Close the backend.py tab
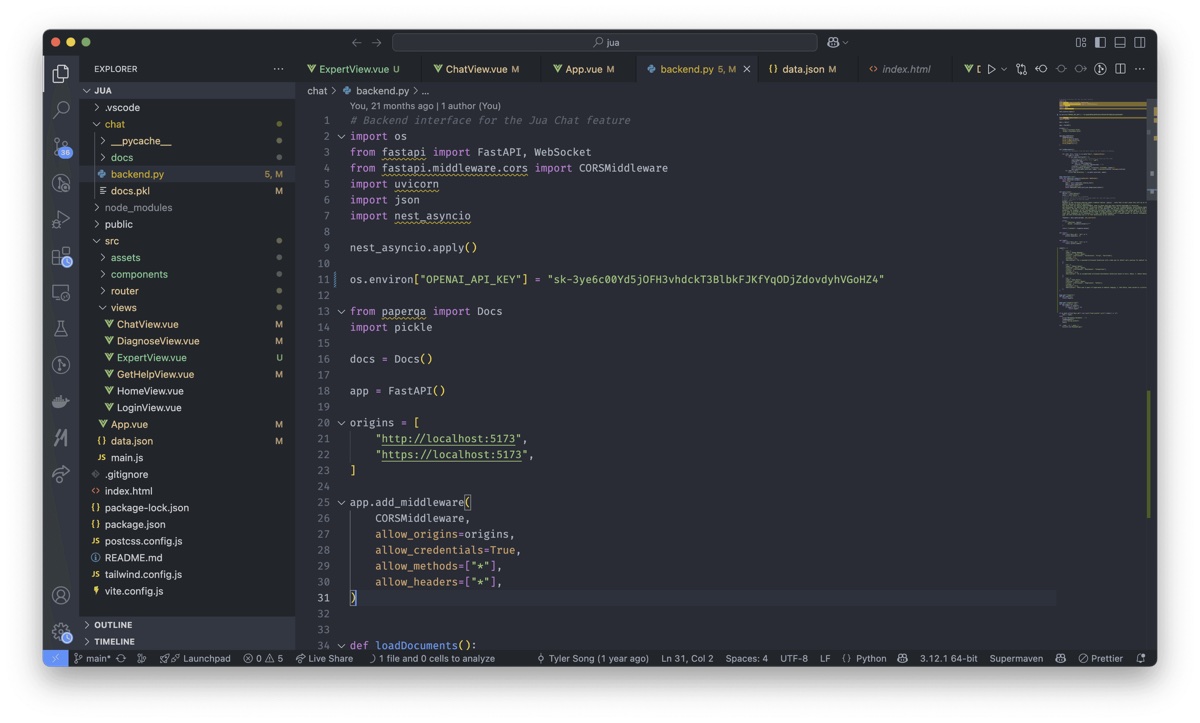 747,69
